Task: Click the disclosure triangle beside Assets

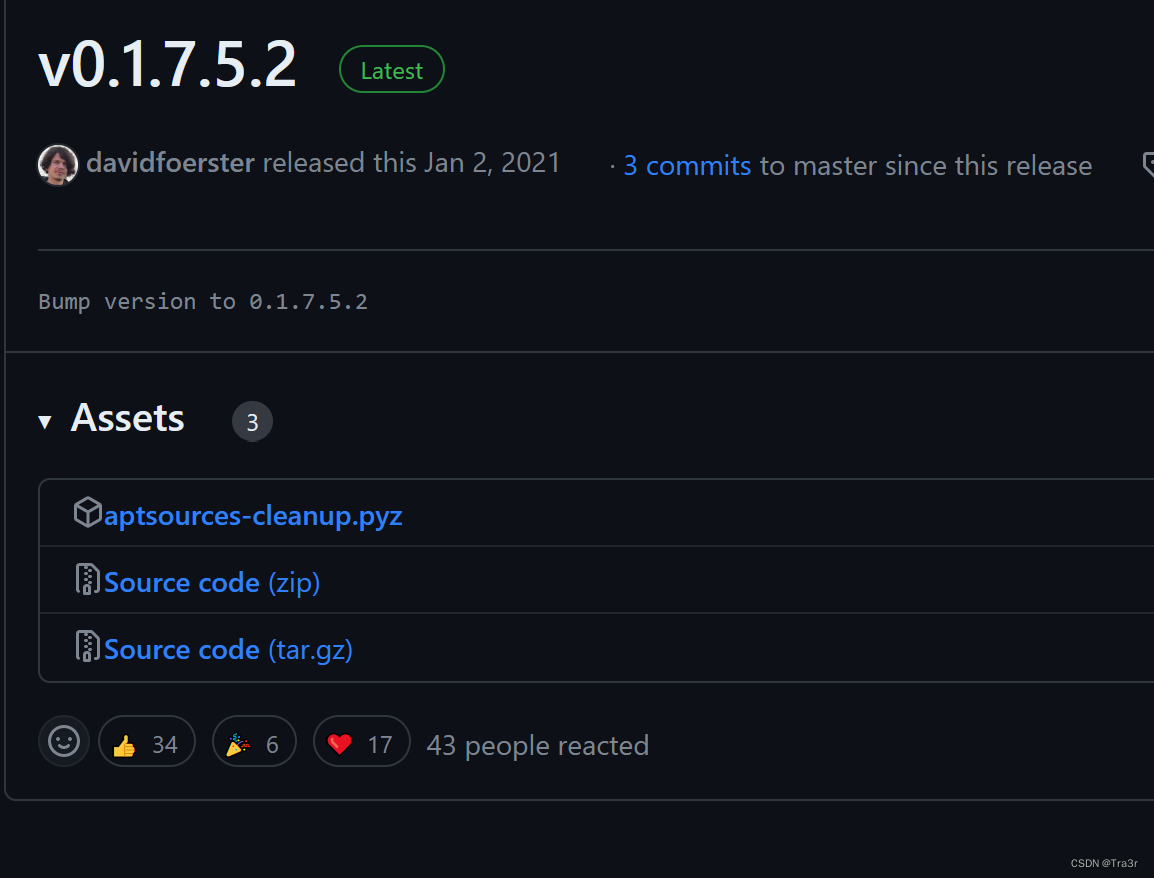Action: pos(45,422)
